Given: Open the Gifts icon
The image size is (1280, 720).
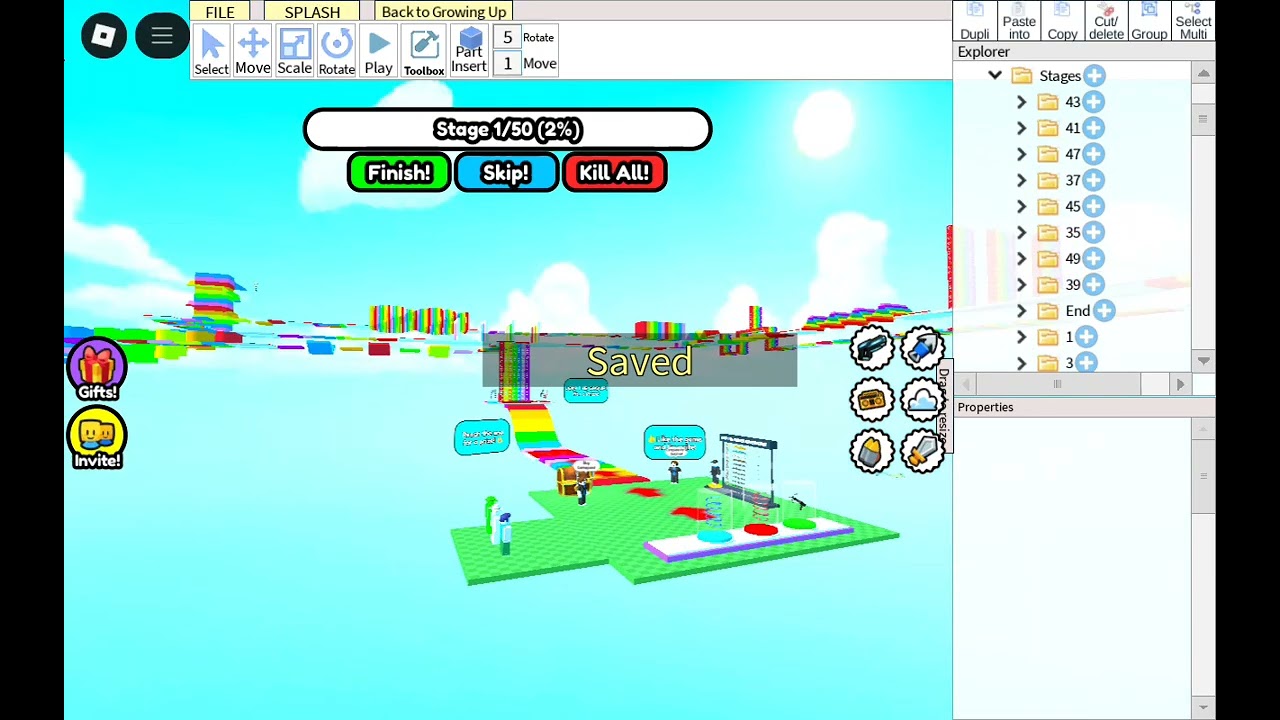Looking at the screenshot, I should [x=97, y=369].
